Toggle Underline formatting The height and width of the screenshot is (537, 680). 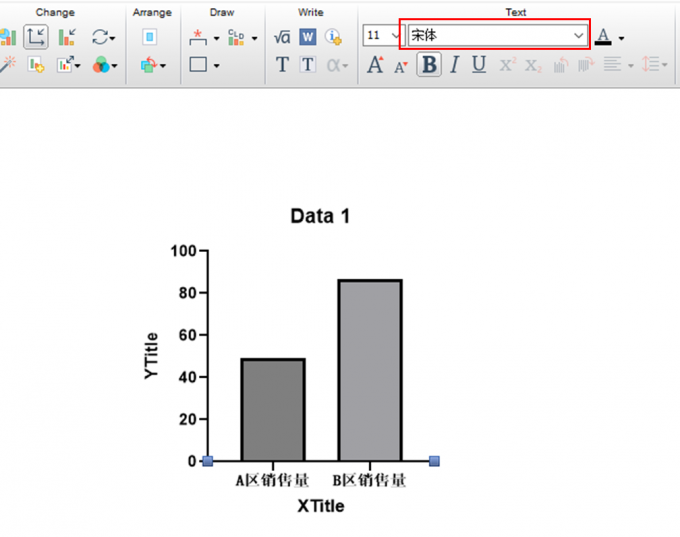coord(479,65)
